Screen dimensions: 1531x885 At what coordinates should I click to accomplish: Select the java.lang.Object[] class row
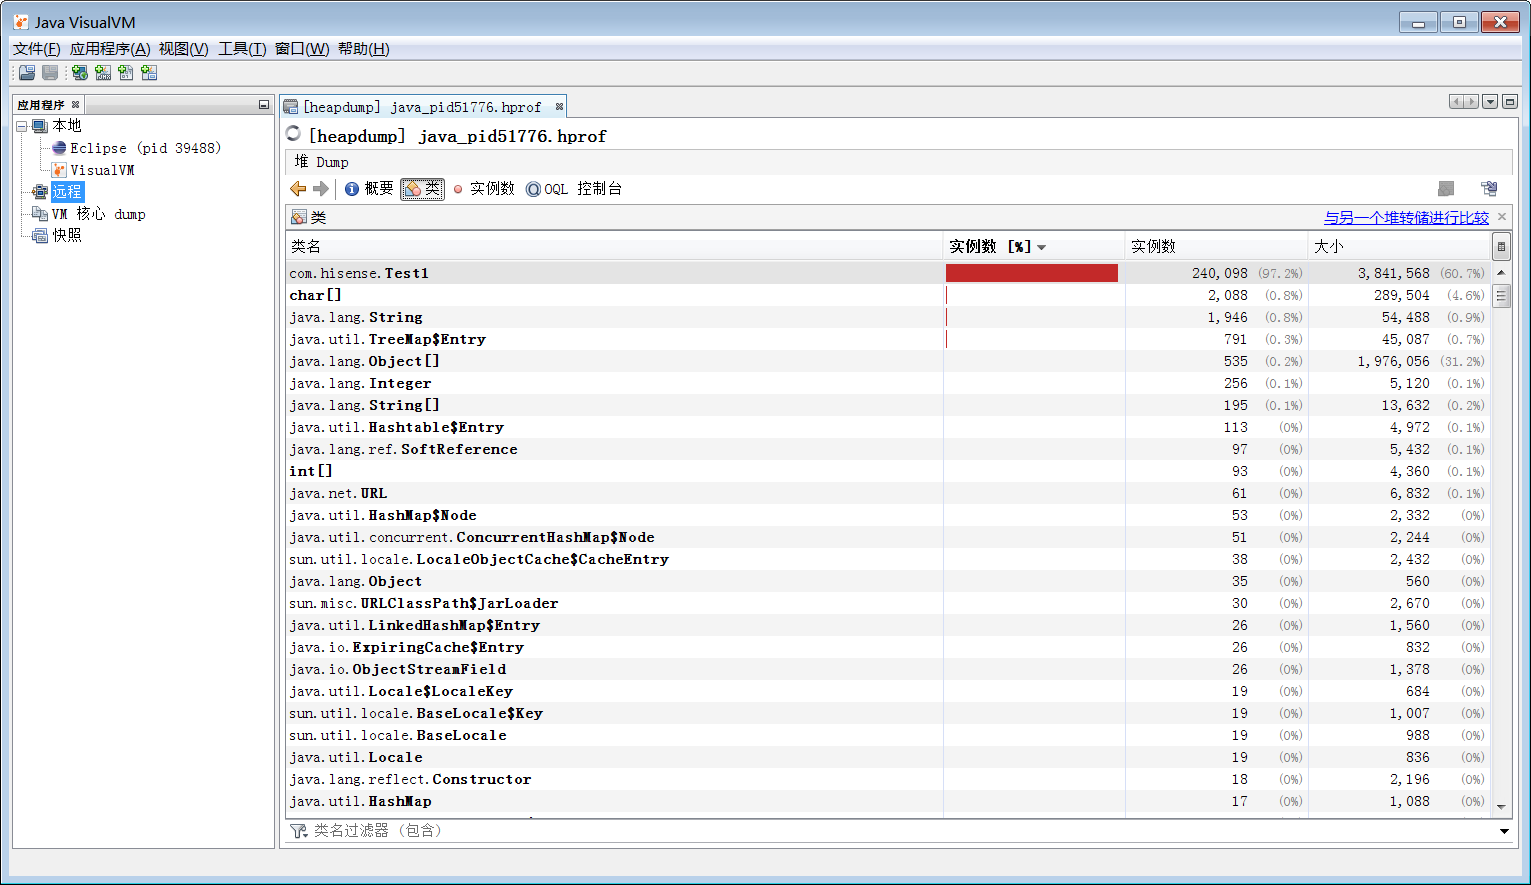888,361
